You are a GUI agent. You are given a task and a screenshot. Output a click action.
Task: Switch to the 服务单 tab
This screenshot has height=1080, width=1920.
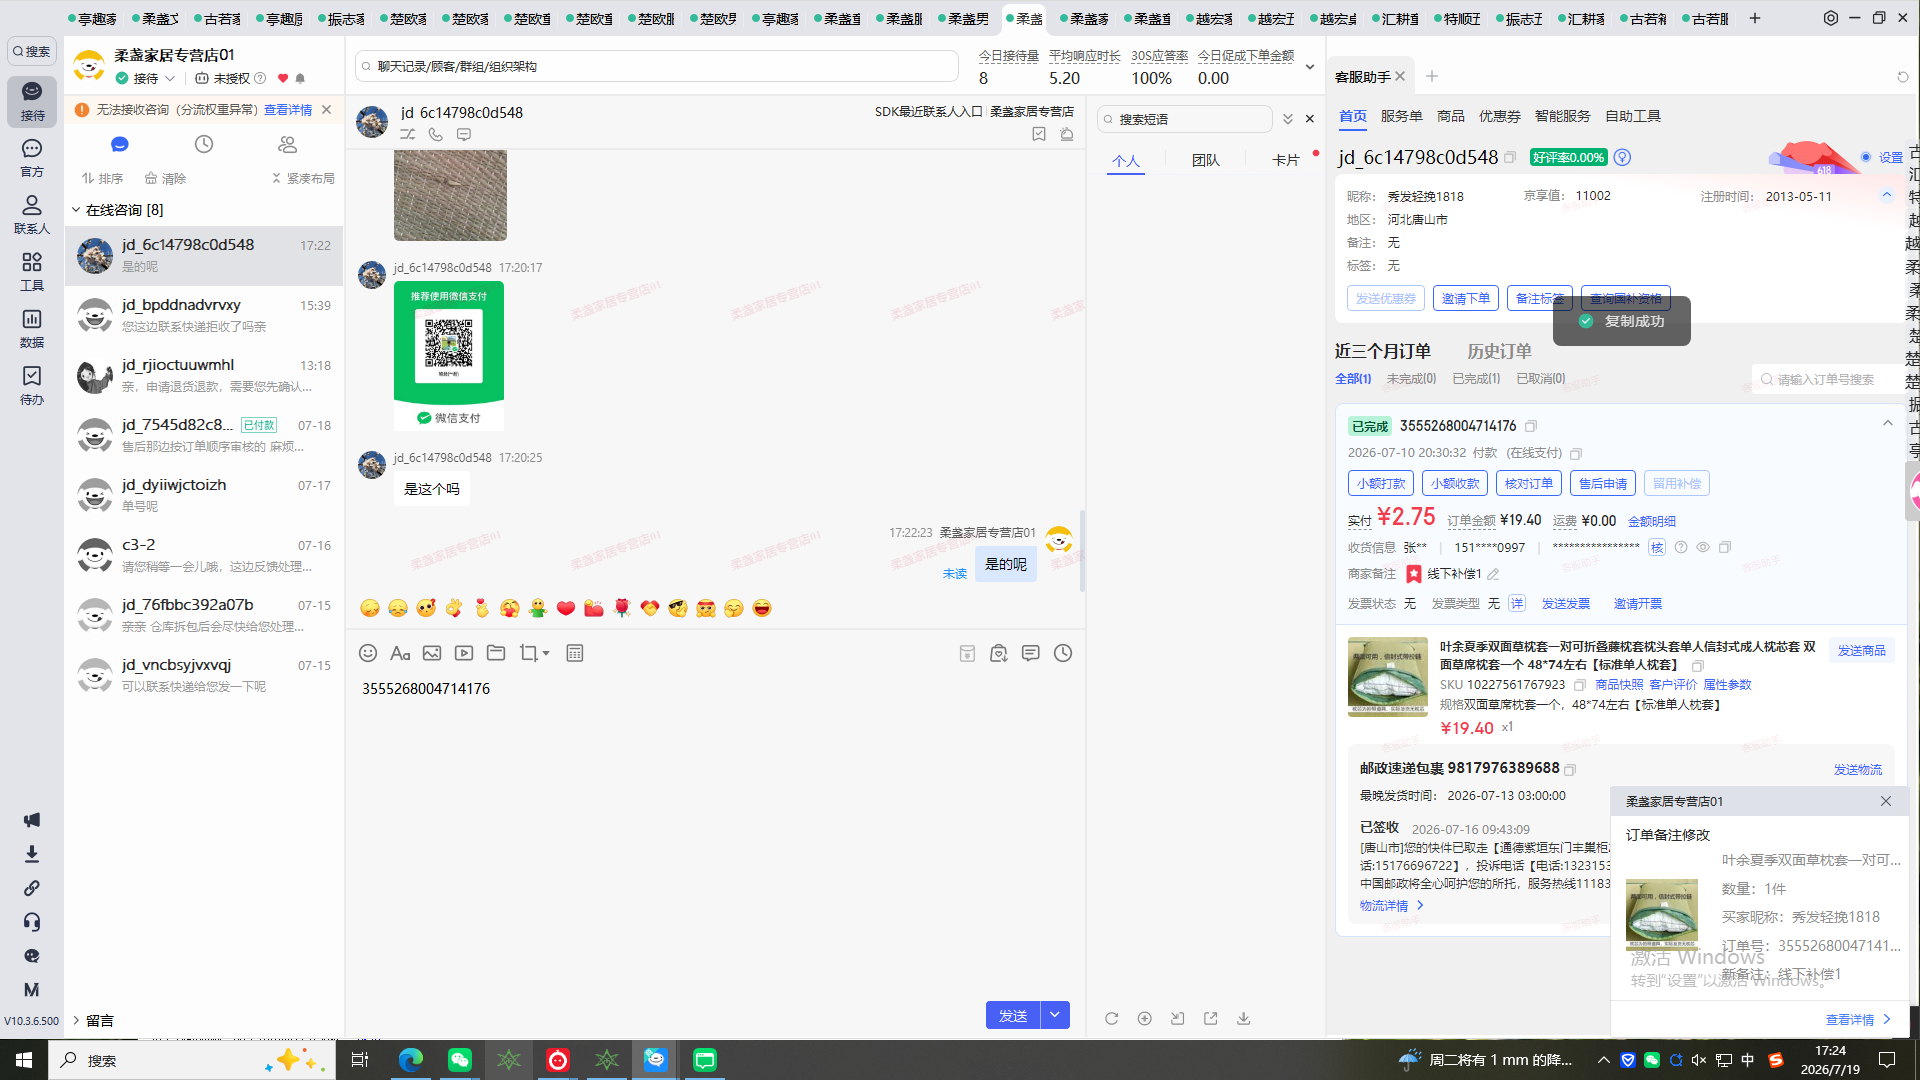[x=1401, y=116]
